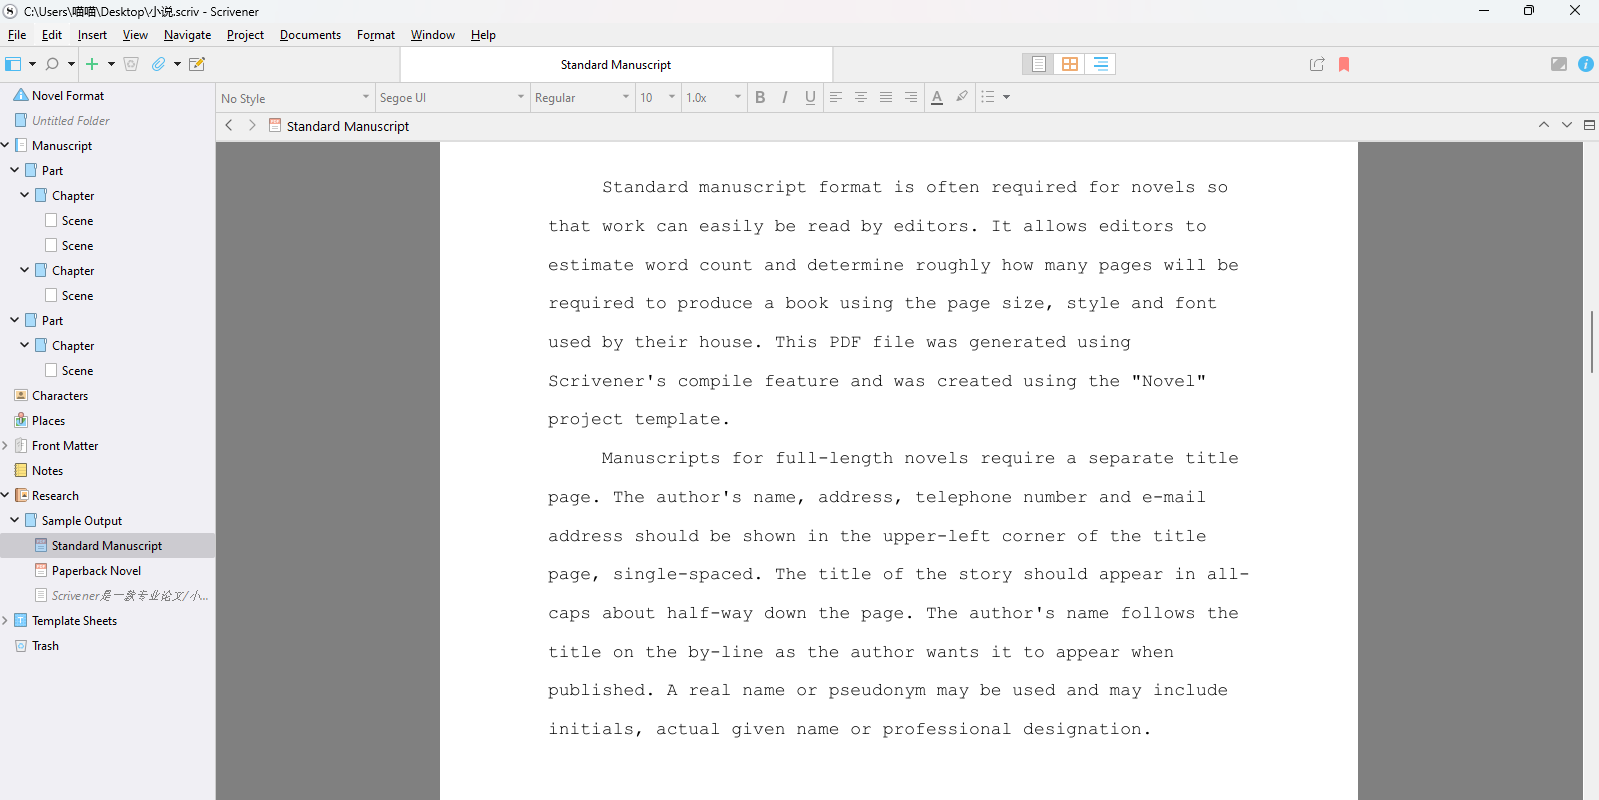The height and width of the screenshot is (800, 1599).
Task: Collapse the Sample Output folder
Action: 15,520
